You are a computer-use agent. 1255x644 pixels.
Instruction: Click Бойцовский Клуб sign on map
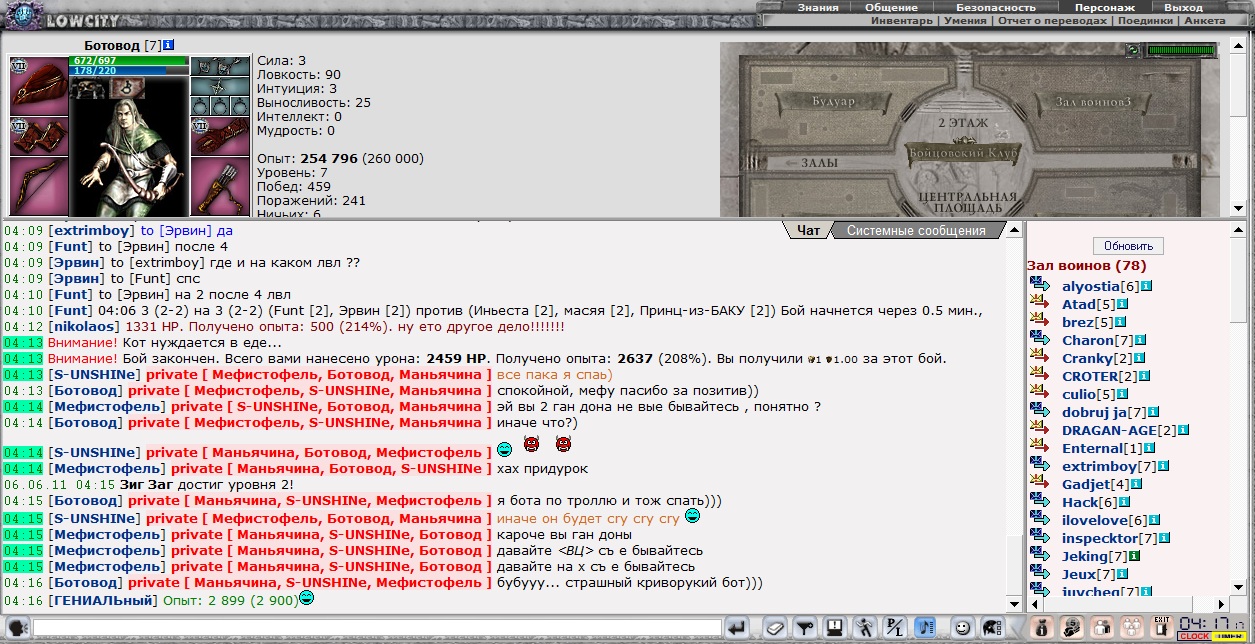pyautogui.click(x=962, y=154)
